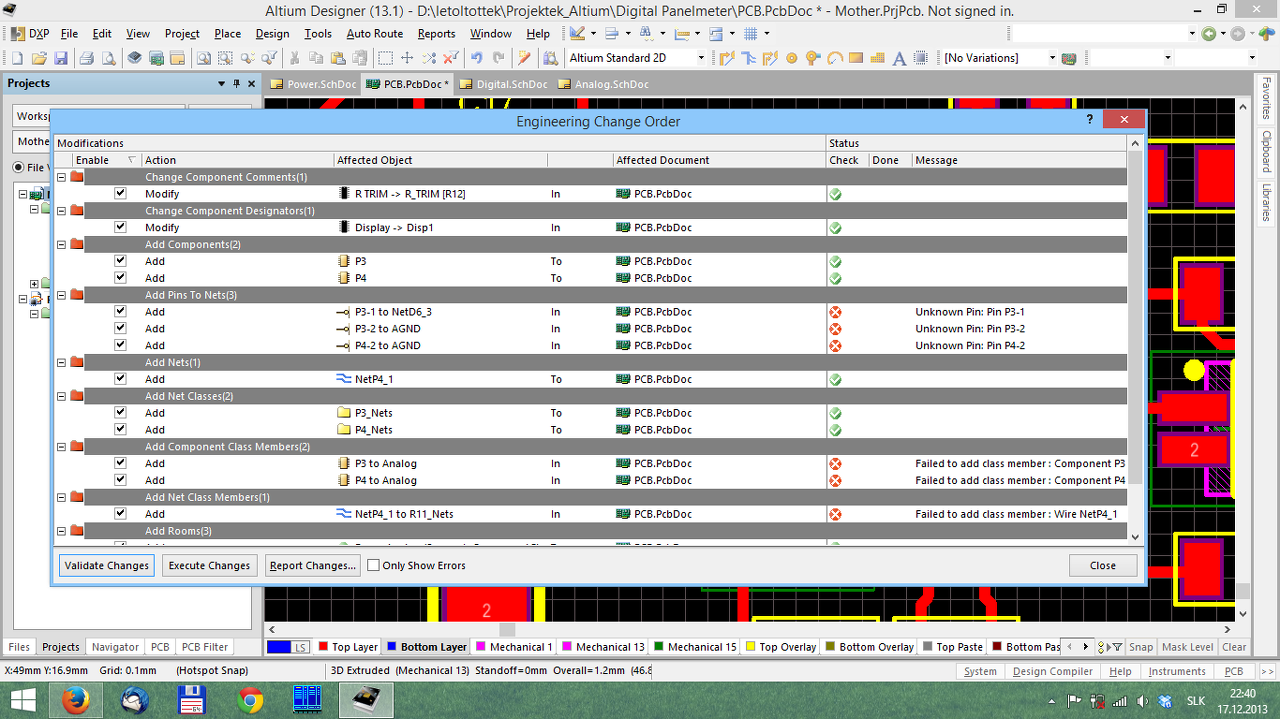Screen dimensions: 1280x719
Task: Collapse Add Rooms group
Action: tap(61, 530)
